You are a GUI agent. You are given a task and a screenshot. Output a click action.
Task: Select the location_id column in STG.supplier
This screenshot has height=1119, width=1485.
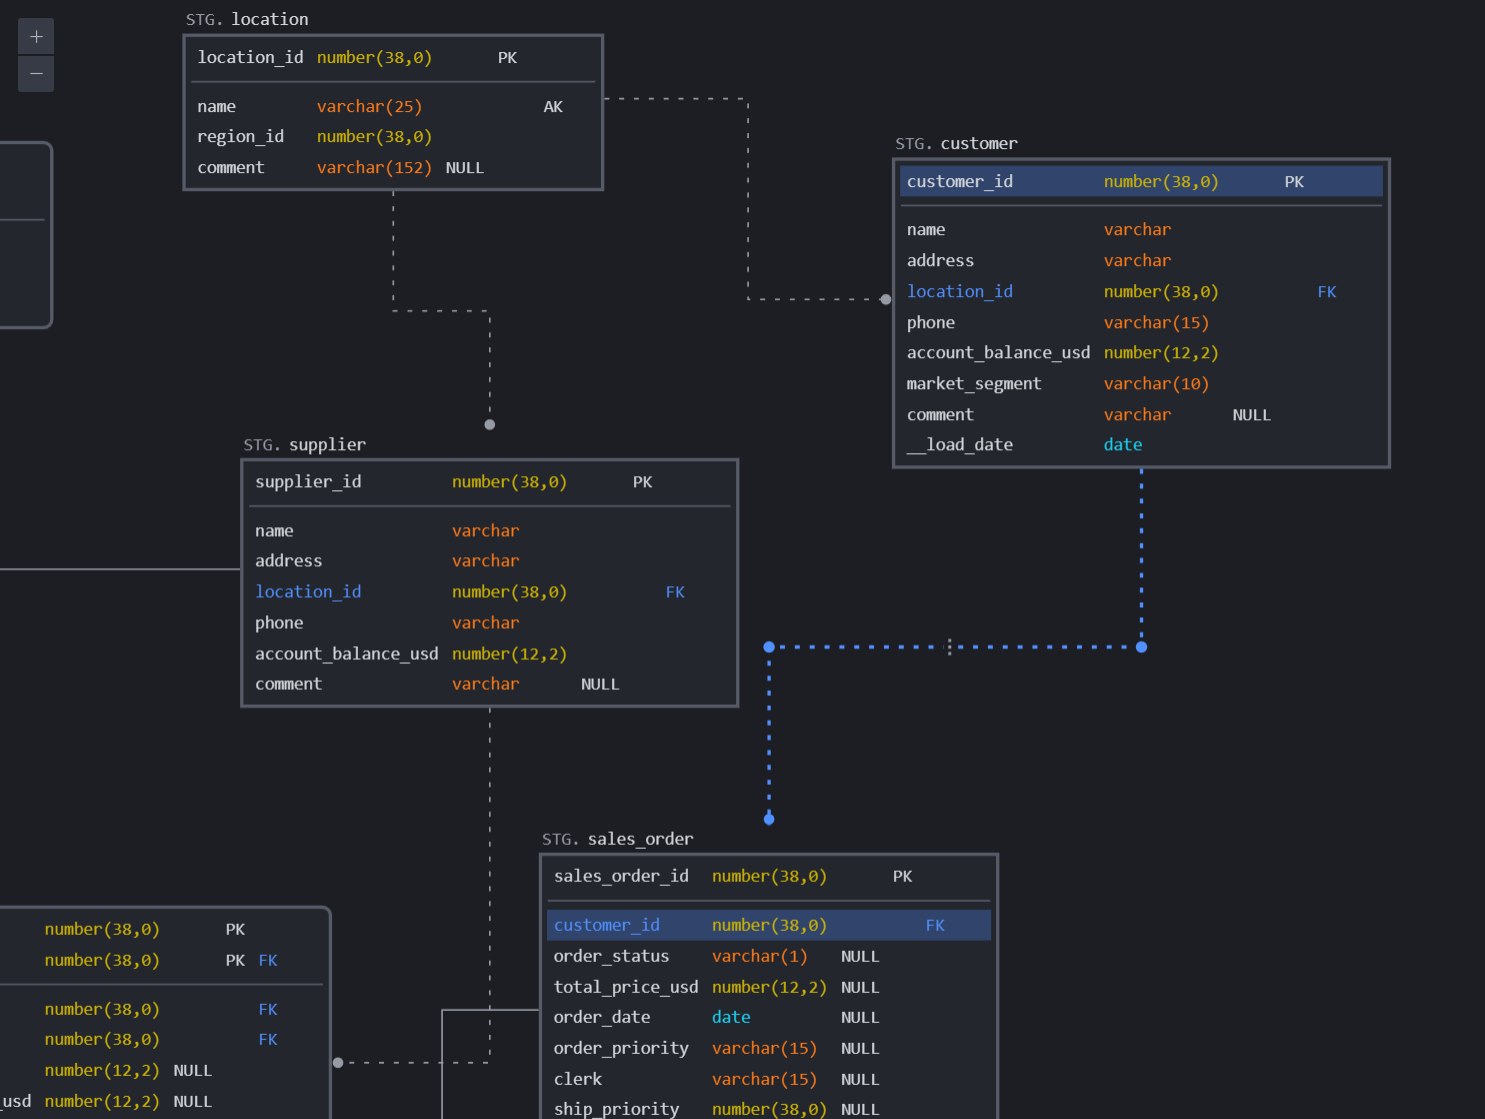pos(308,591)
